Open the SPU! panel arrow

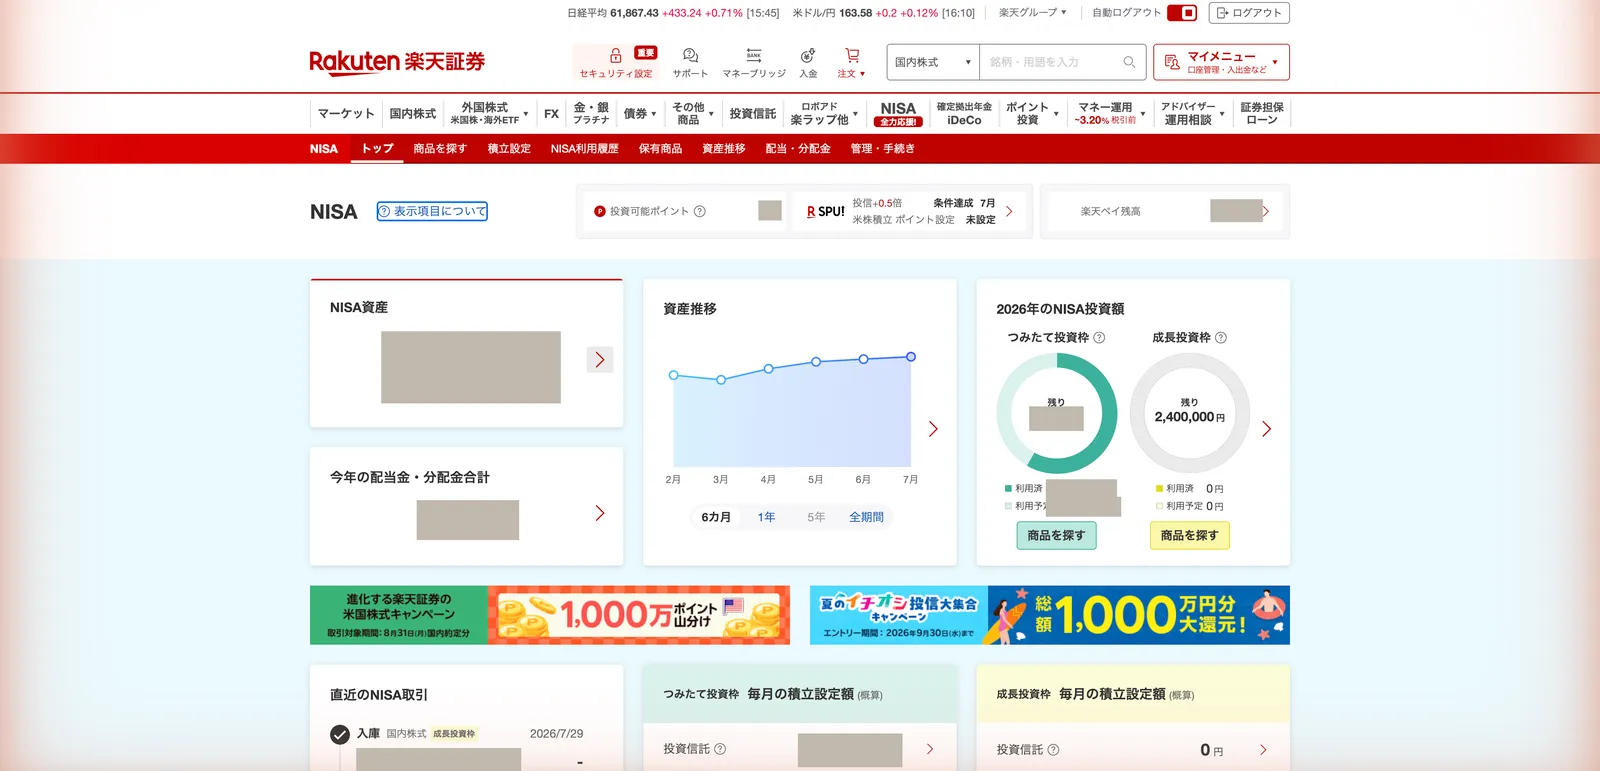click(1009, 211)
